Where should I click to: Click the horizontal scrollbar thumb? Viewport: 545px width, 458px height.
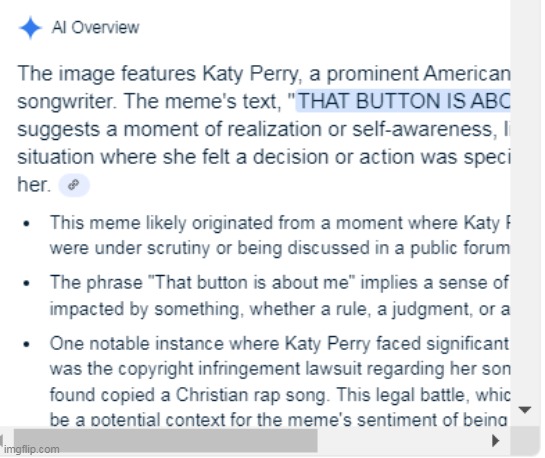(165, 440)
